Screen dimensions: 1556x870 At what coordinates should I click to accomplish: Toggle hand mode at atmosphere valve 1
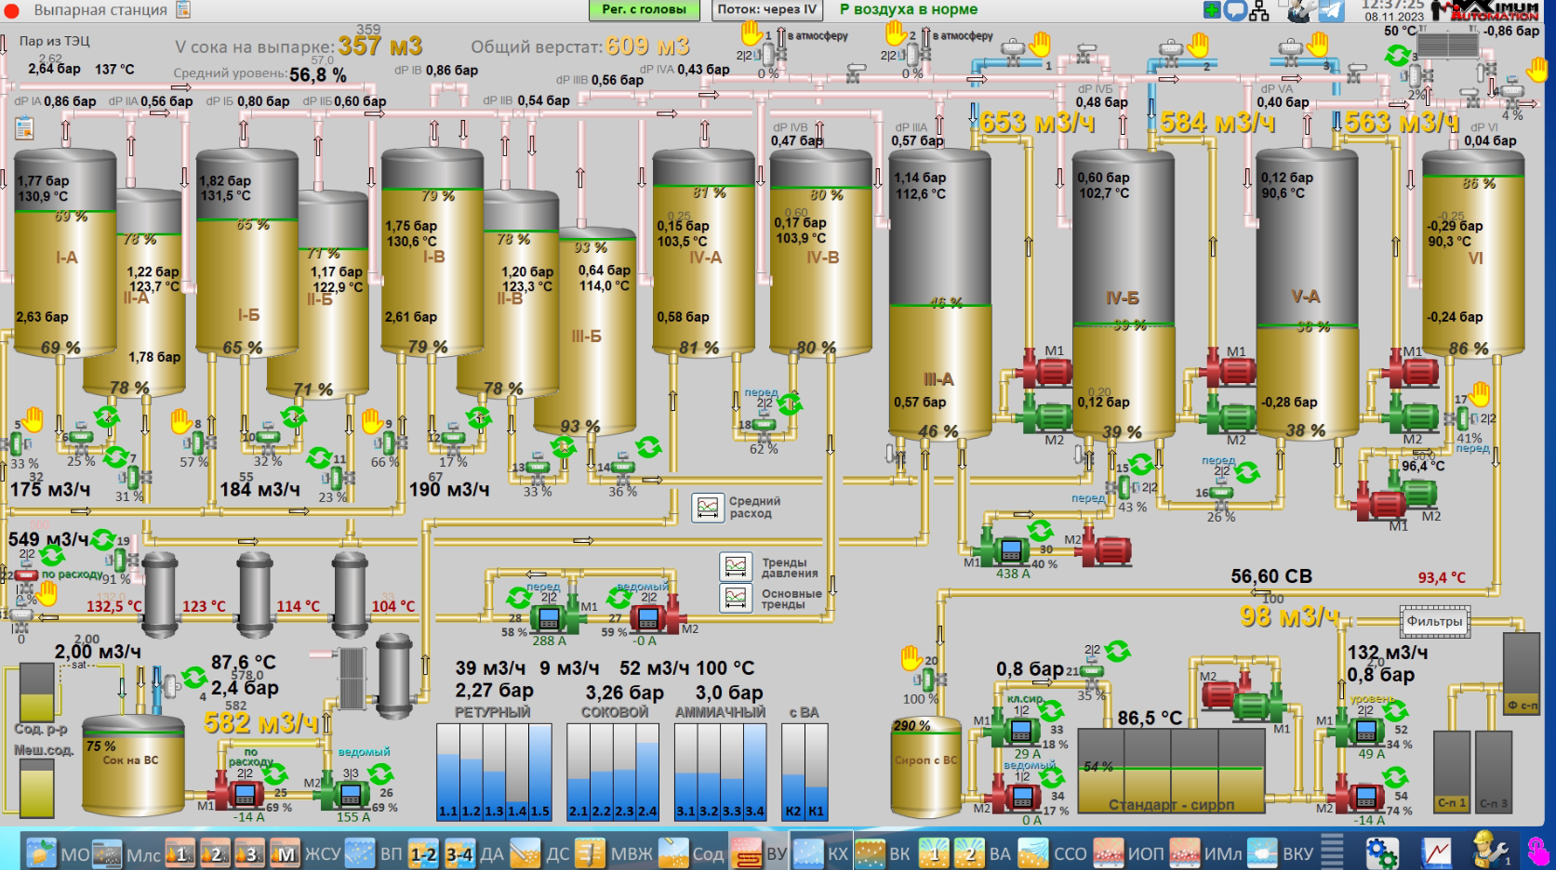pyautogui.click(x=751, y=33)
